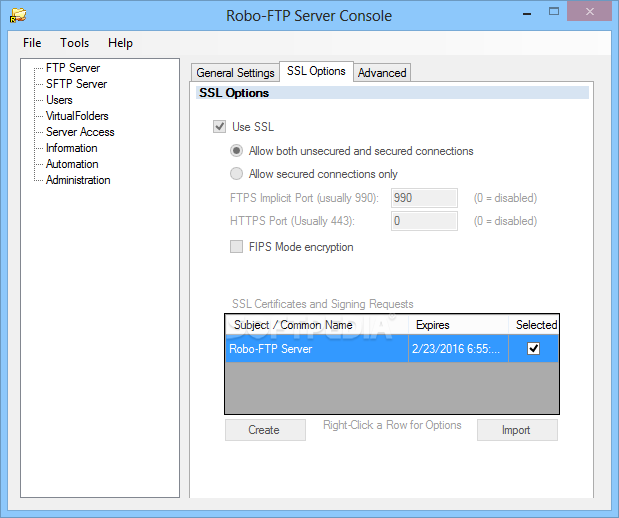Click the 2/23/2016 expiry cell

pyautogui.click(x=458, y=349)
